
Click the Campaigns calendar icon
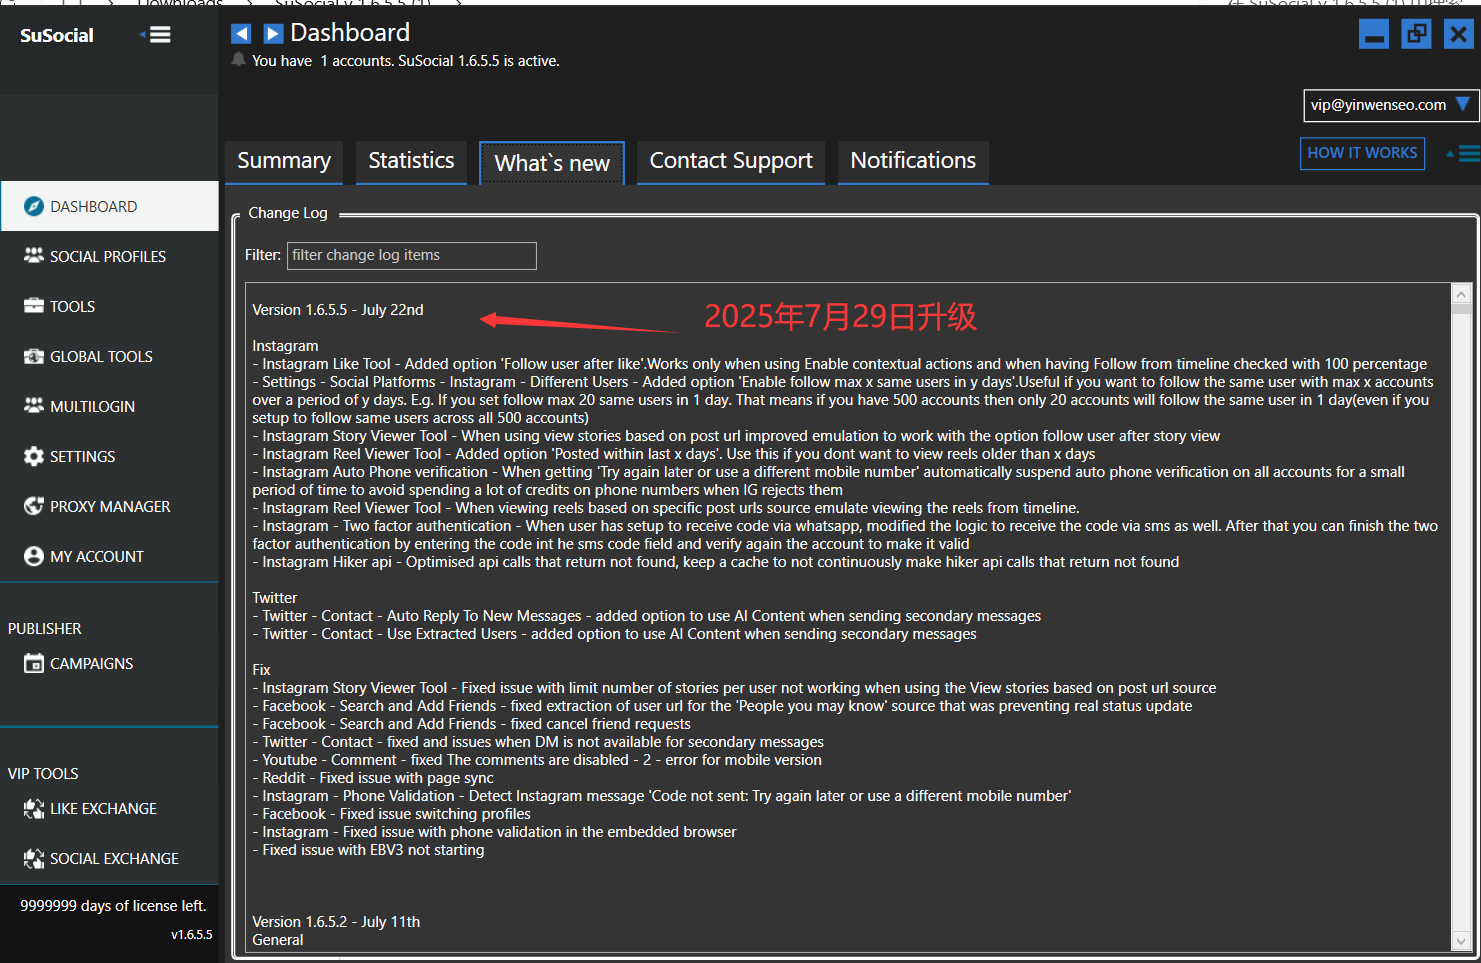tap(33, 663)
